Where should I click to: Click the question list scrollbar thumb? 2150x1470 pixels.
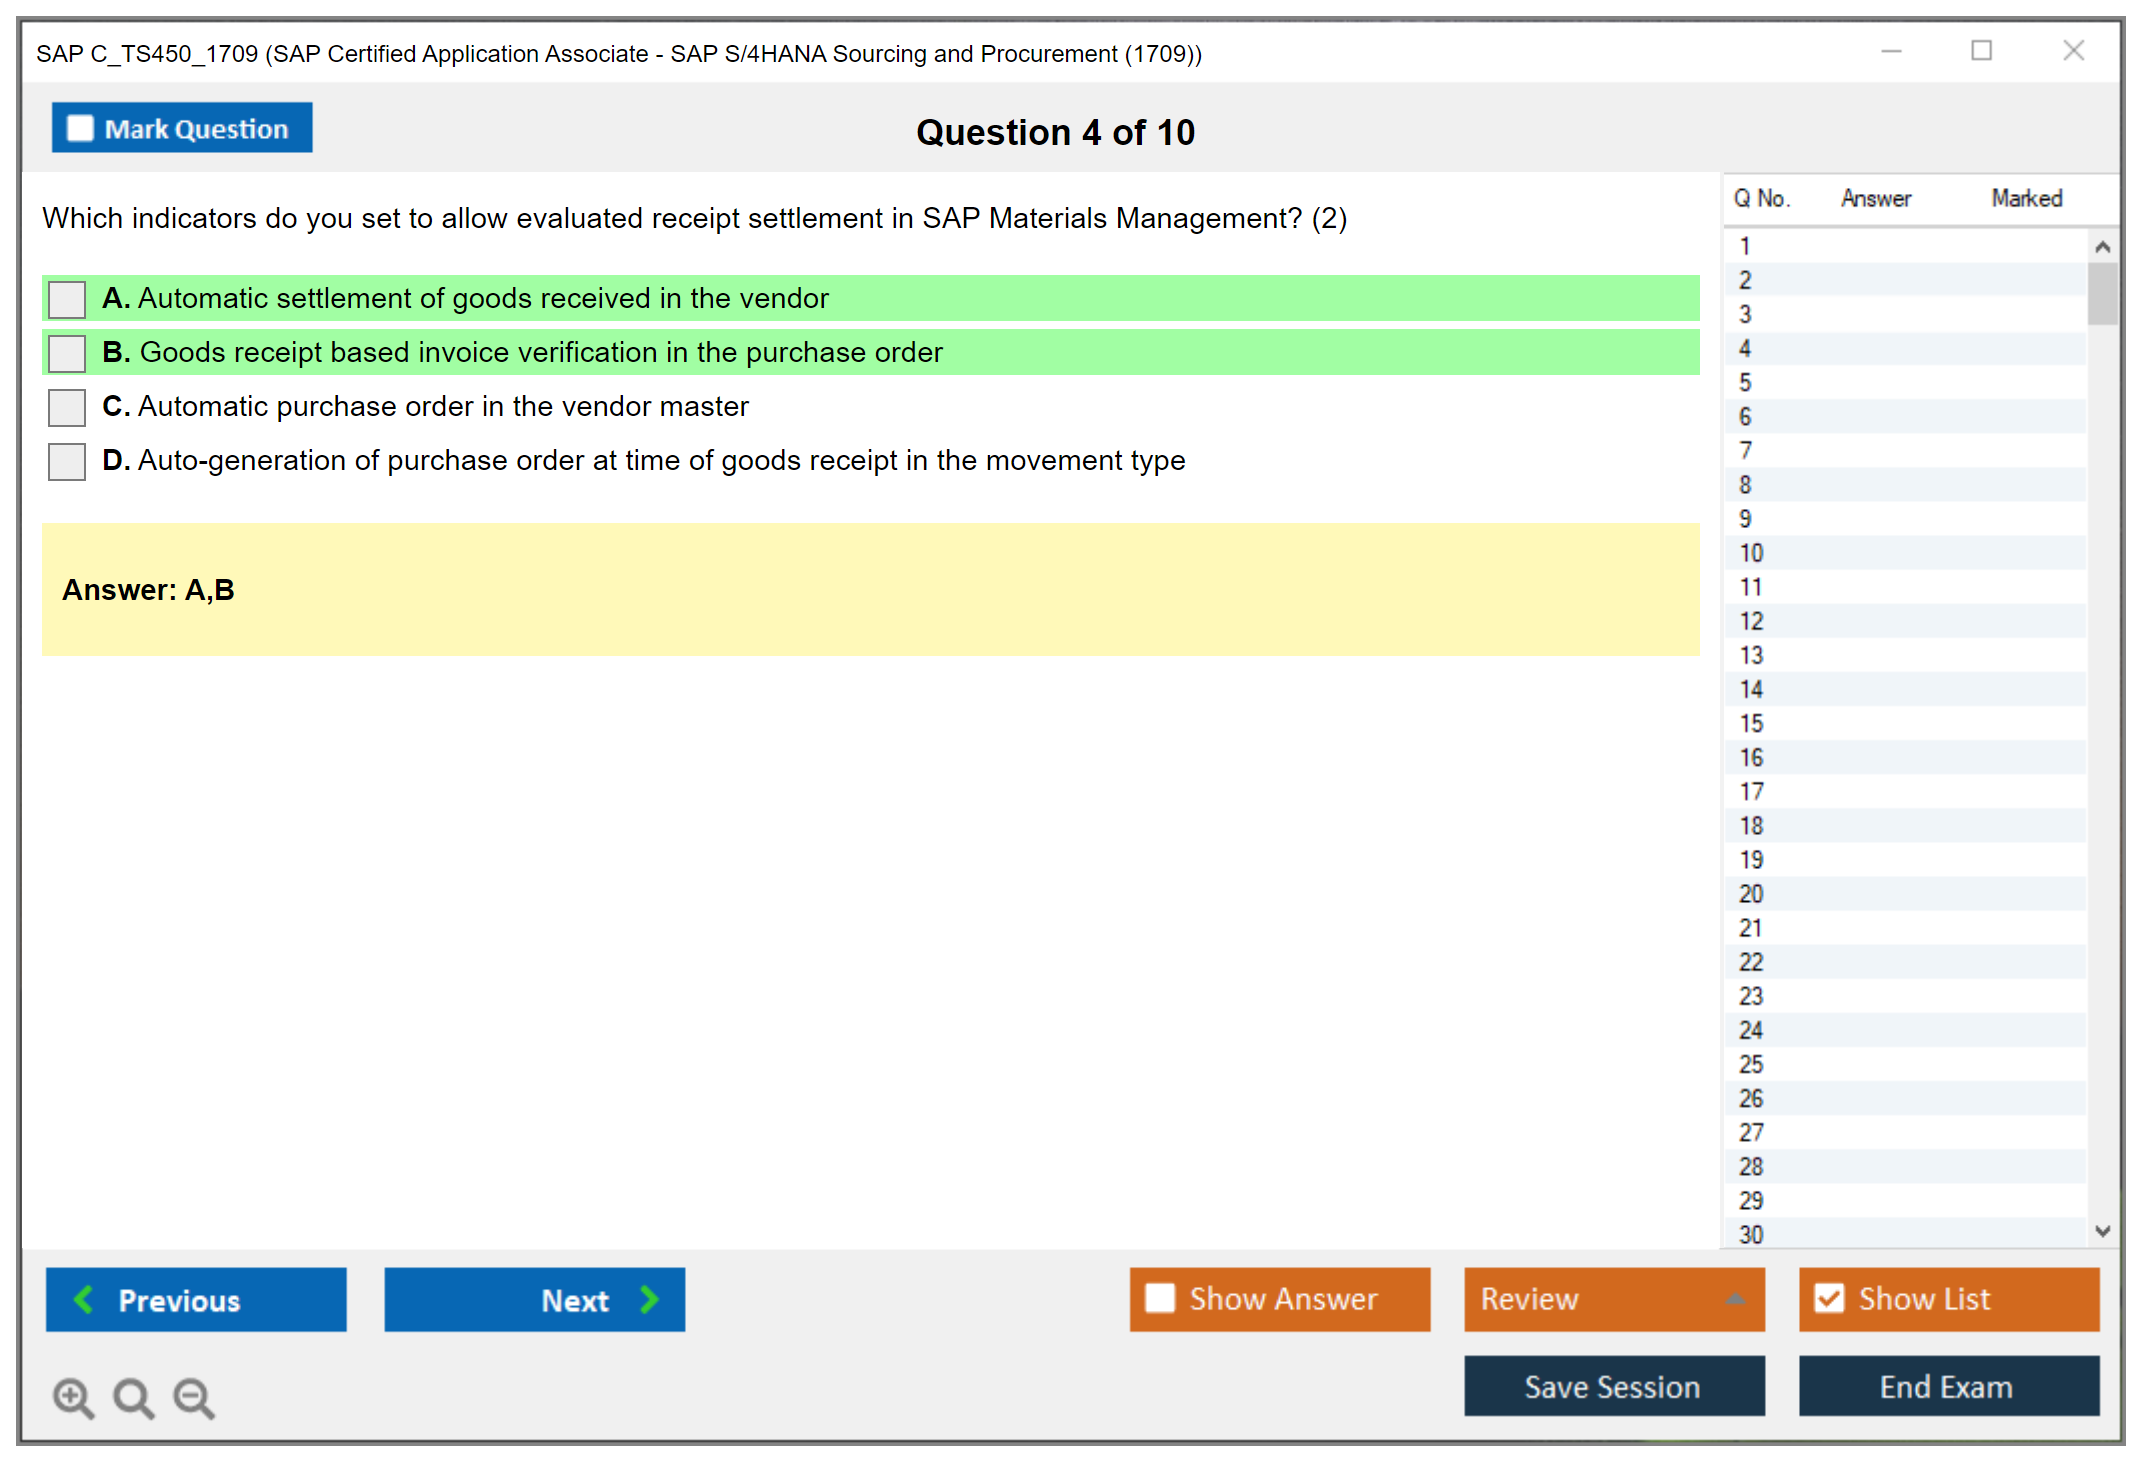pyautogui.click(x=2102, y=293)
